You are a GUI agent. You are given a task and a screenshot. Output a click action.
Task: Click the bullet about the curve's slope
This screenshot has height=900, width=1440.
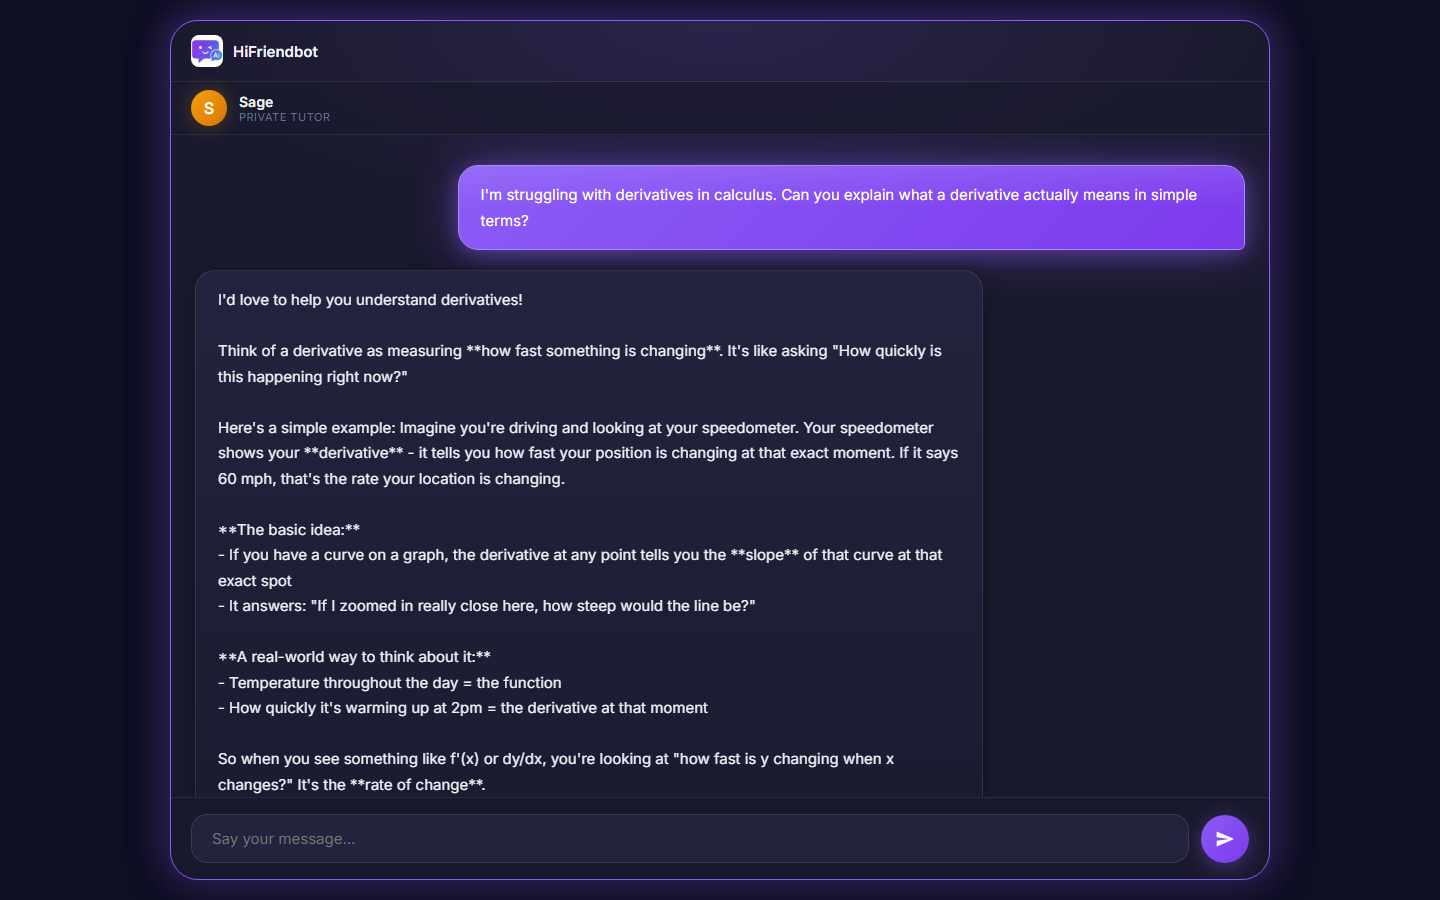(x=580, y=568)
